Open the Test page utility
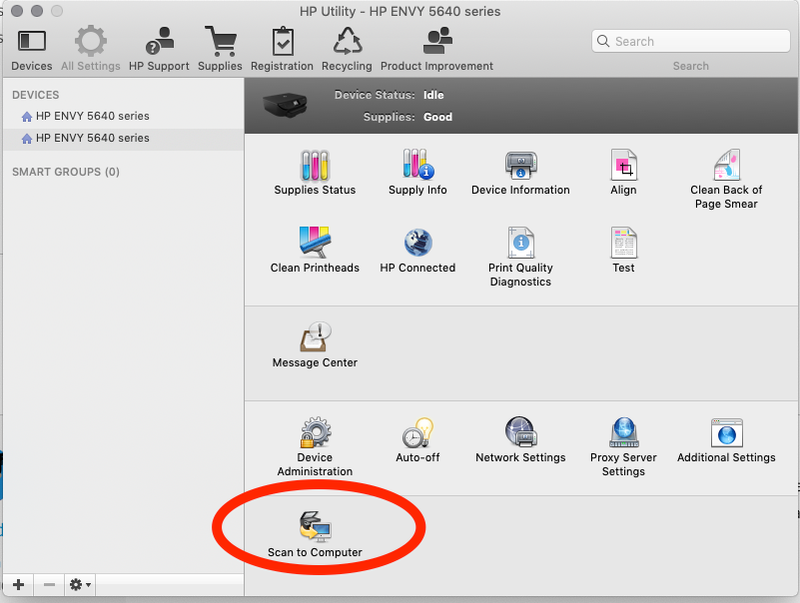 623,250
